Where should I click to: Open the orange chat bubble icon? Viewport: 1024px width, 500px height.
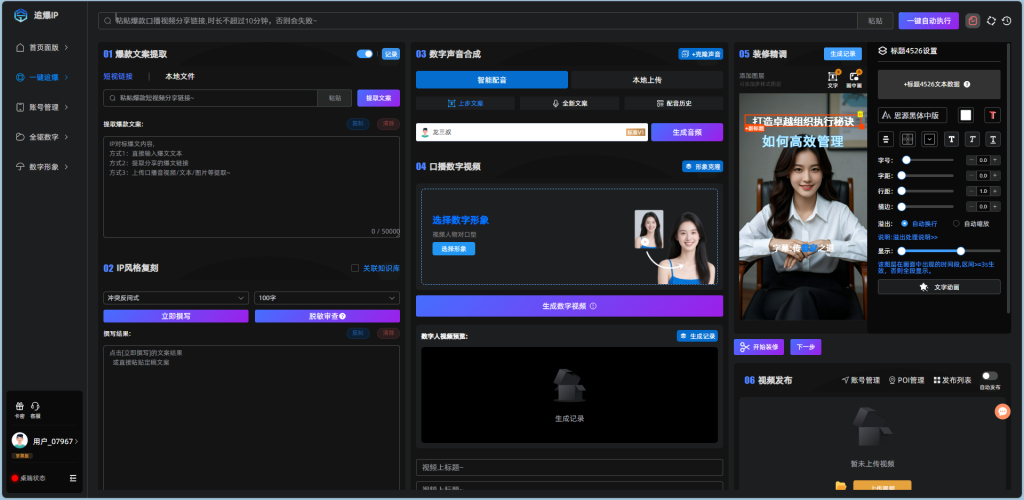pos(1002,411)
